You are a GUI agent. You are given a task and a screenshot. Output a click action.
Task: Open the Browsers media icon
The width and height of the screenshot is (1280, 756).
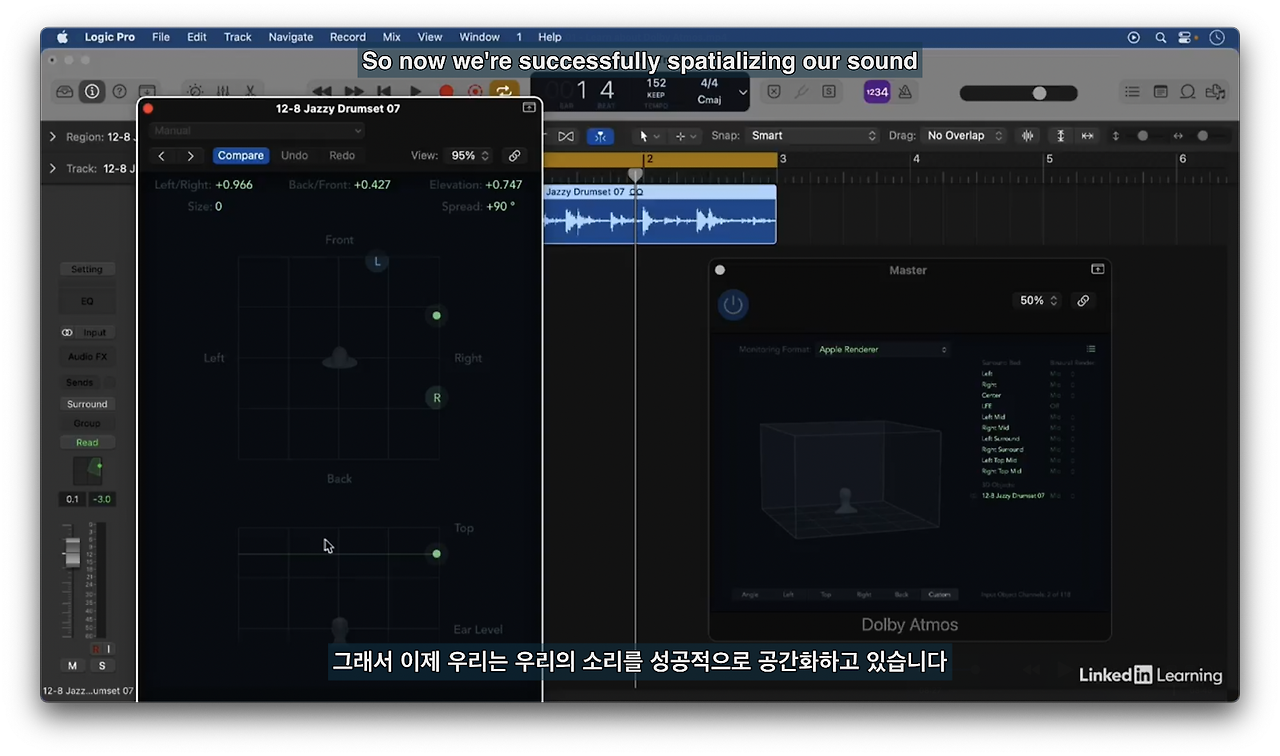click(x=1216, y=91)
